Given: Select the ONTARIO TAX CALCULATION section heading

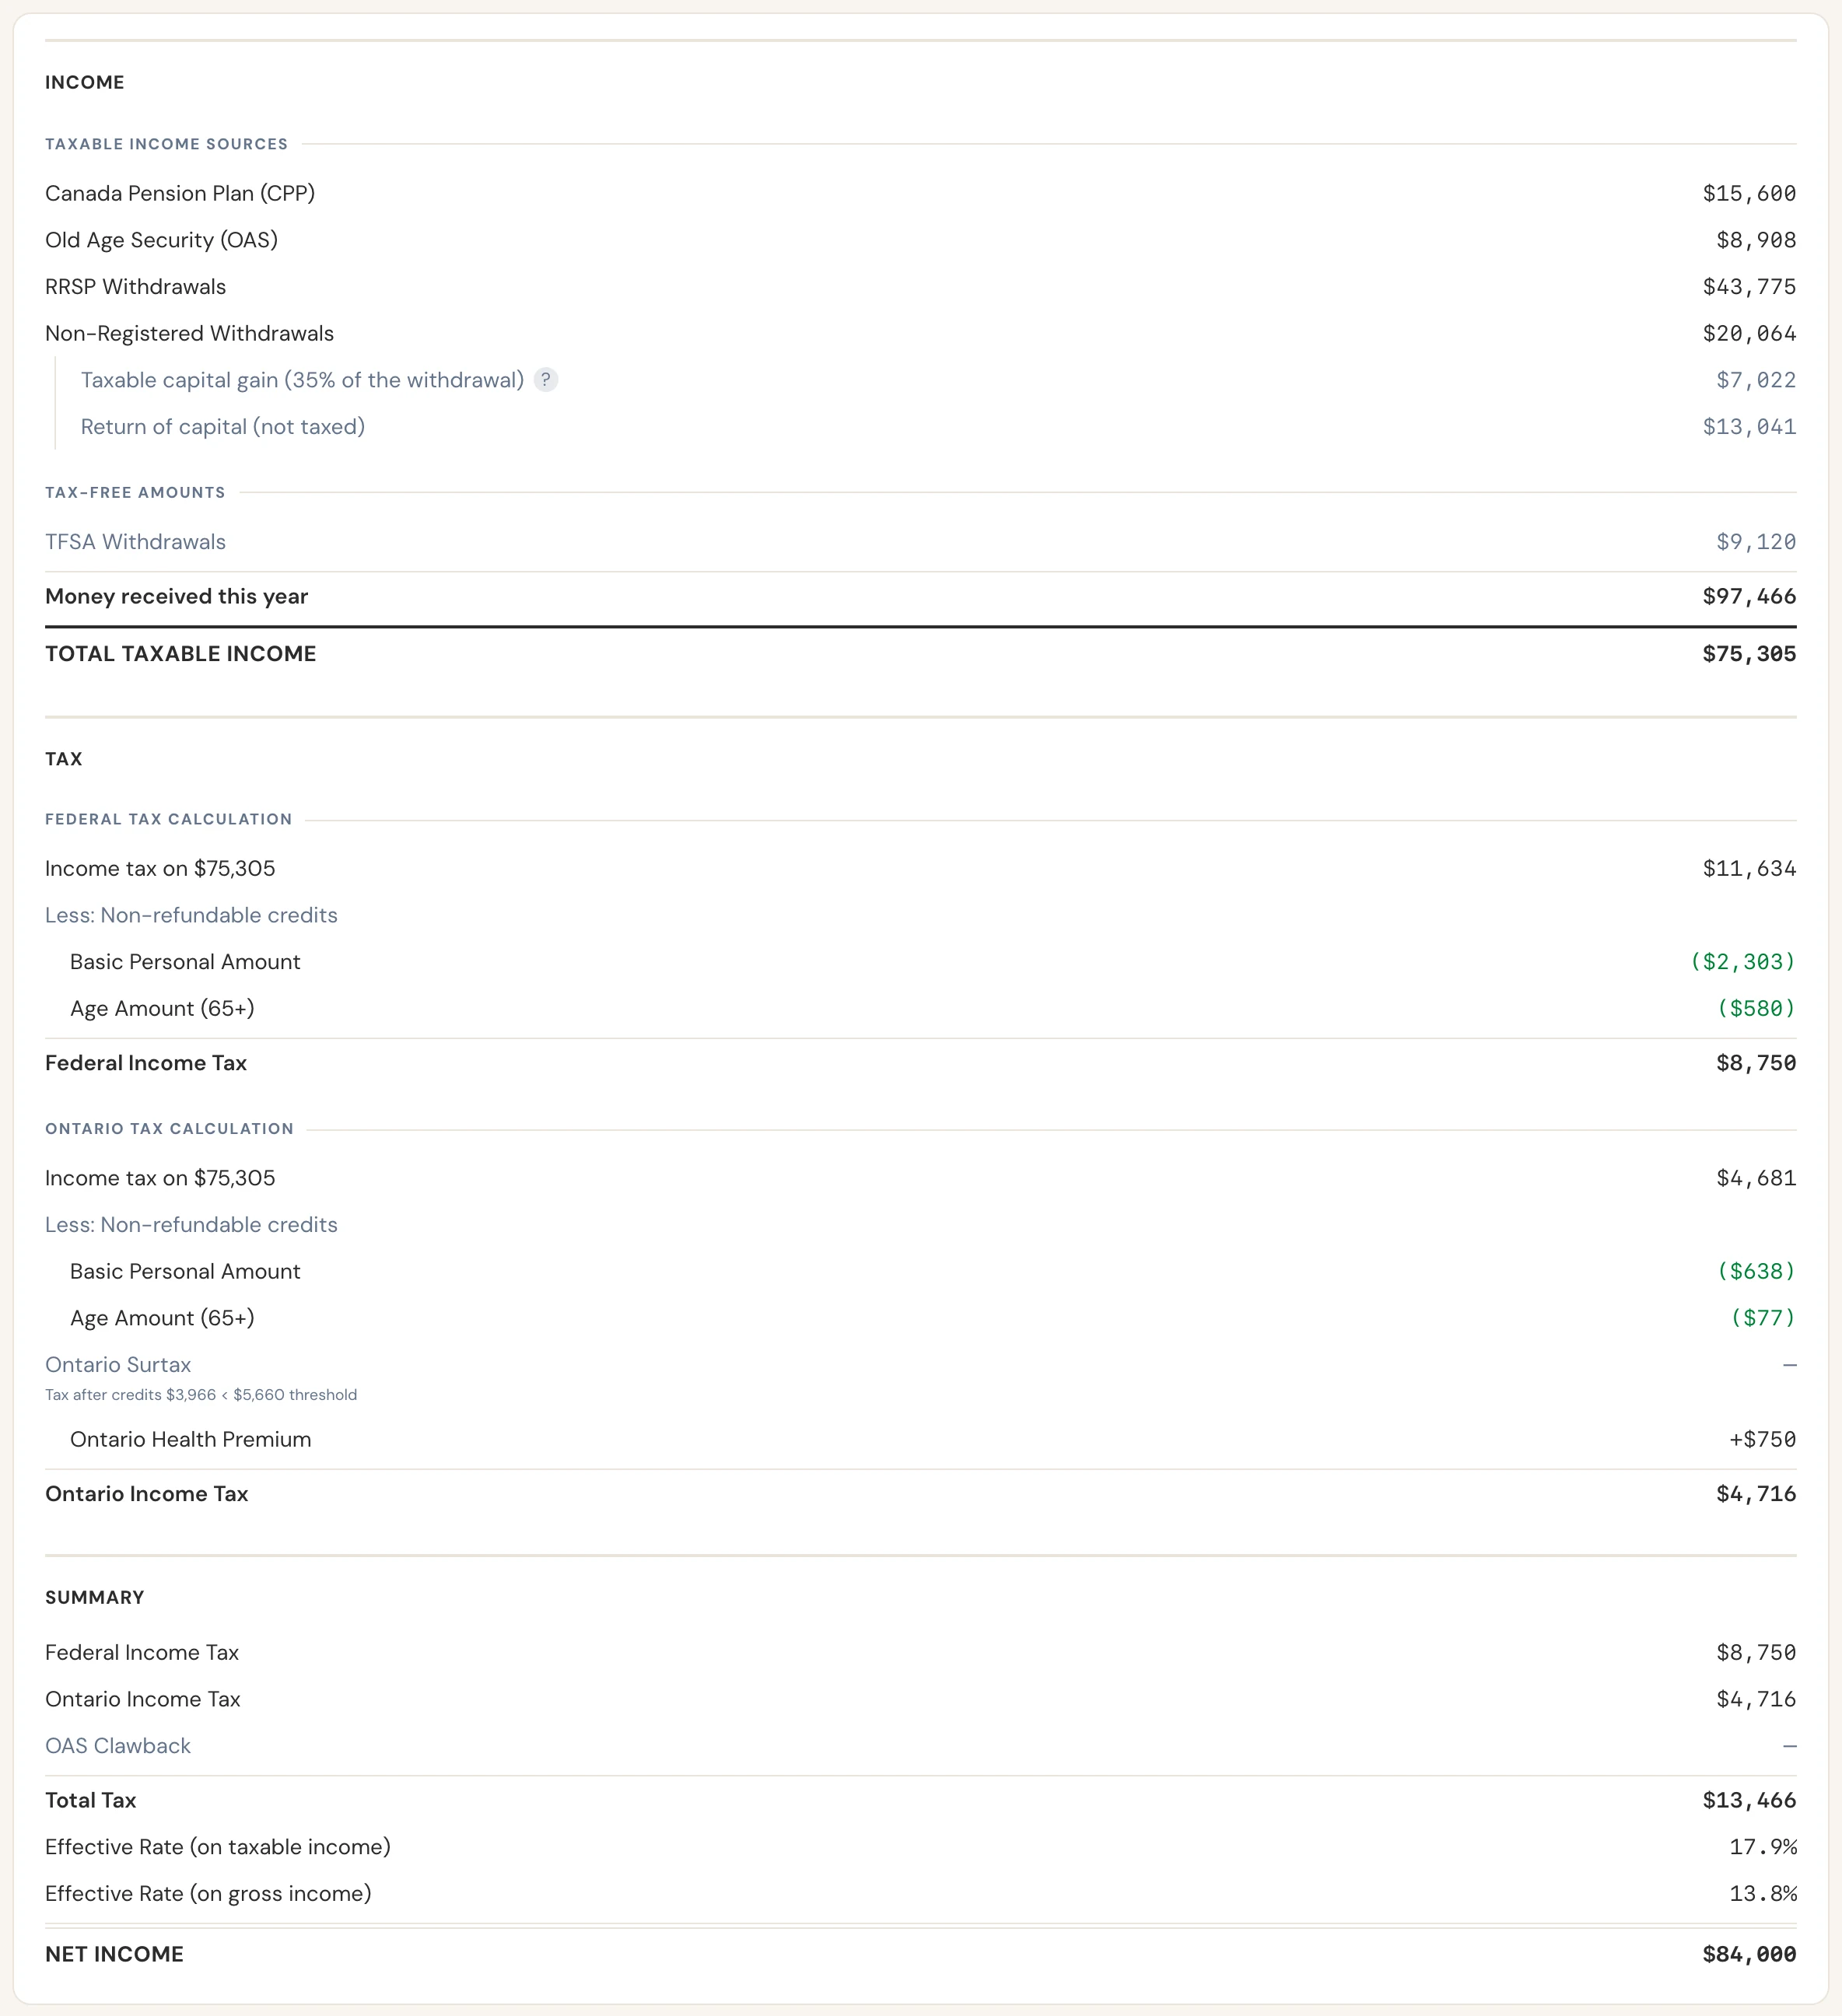Looking at the screenshot, I should 169,1129.
